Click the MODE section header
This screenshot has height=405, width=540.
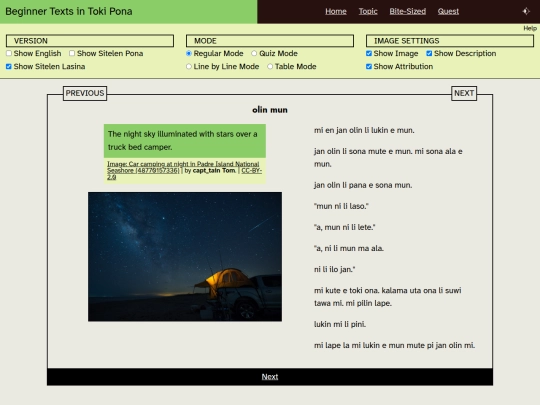[x=270, y=41]
